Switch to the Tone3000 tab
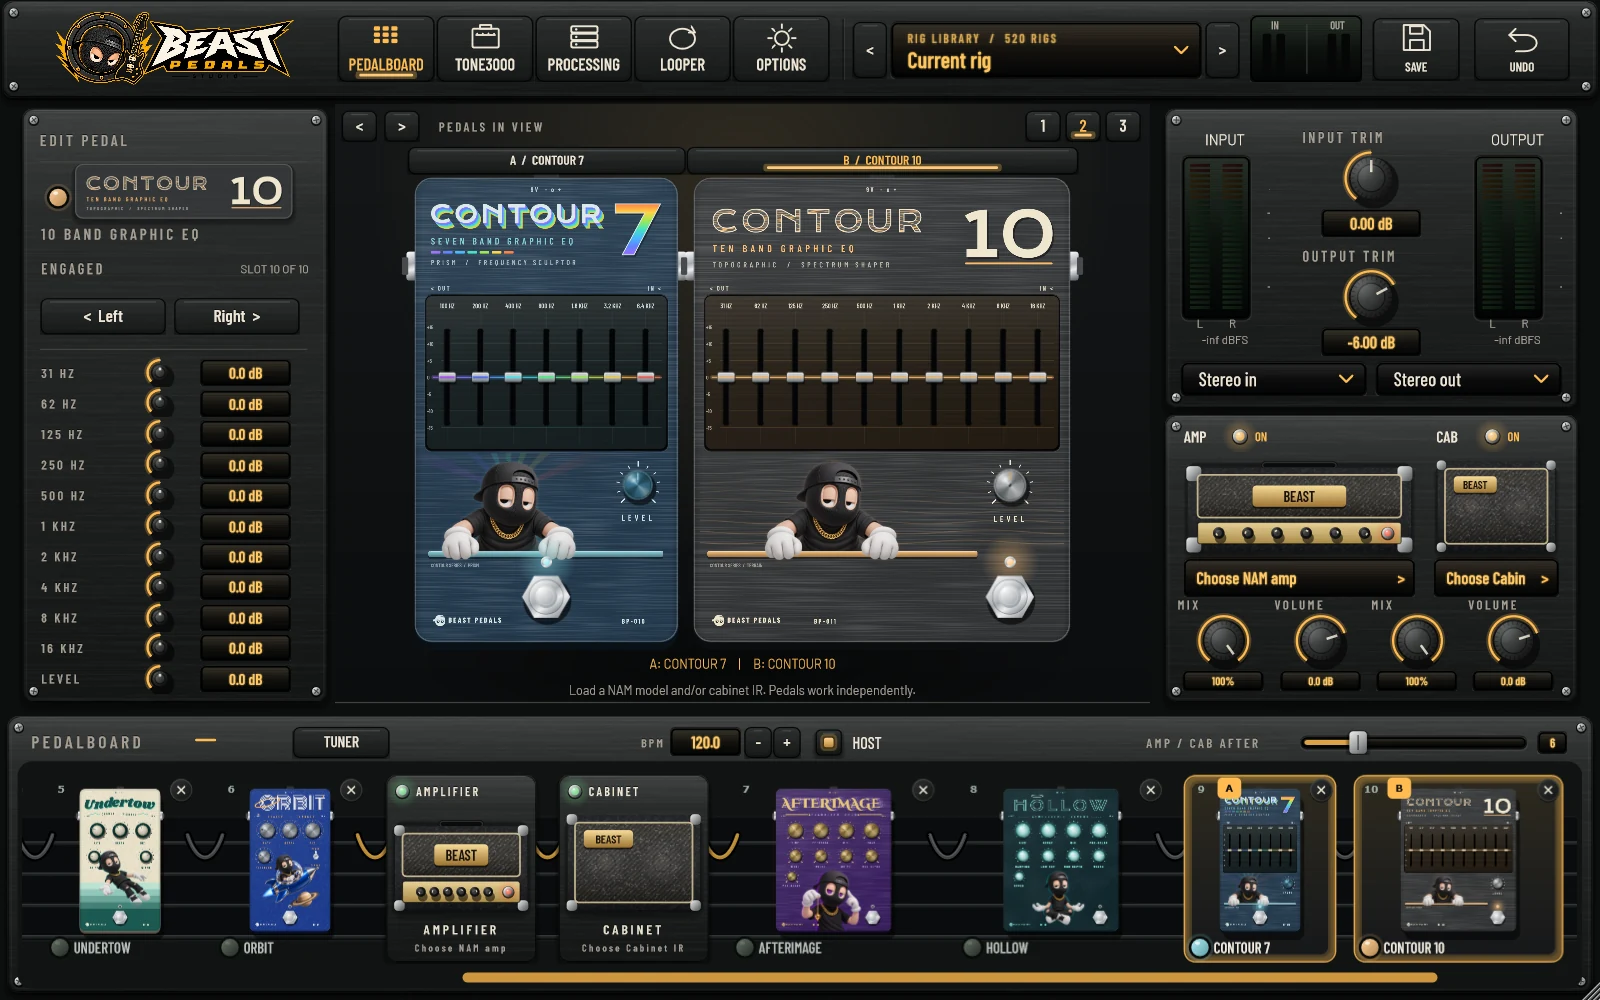1600x1000 pixels. 485,49
